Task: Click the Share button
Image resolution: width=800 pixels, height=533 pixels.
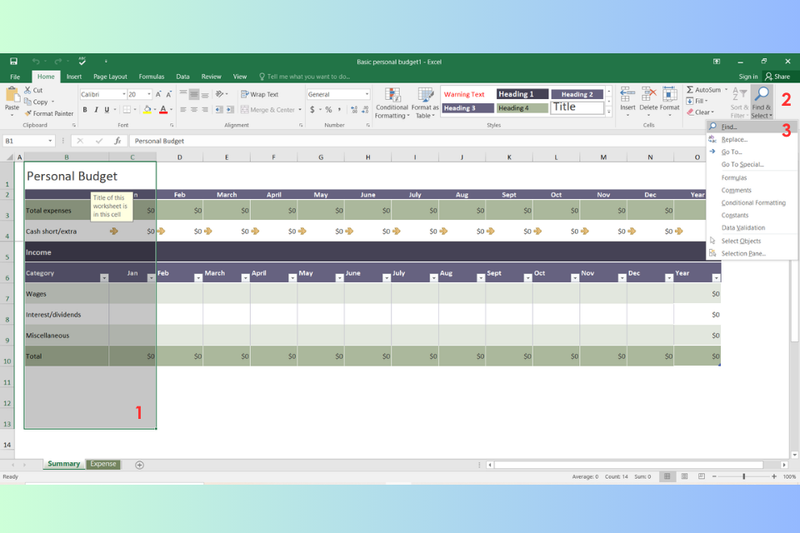Action: point(778,77)
